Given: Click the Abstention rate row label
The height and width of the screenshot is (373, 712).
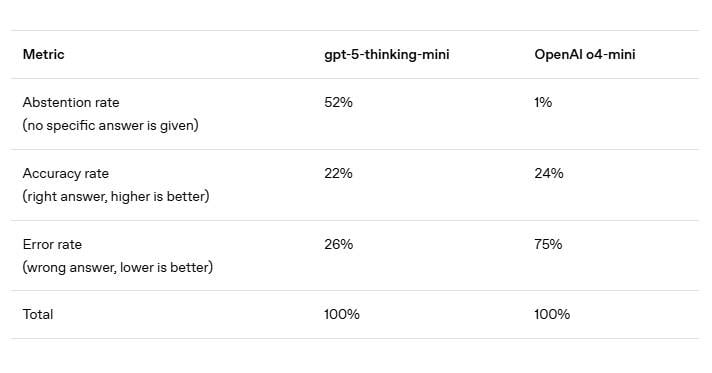Looking at the screenshot, I should (x=71, y=102).
